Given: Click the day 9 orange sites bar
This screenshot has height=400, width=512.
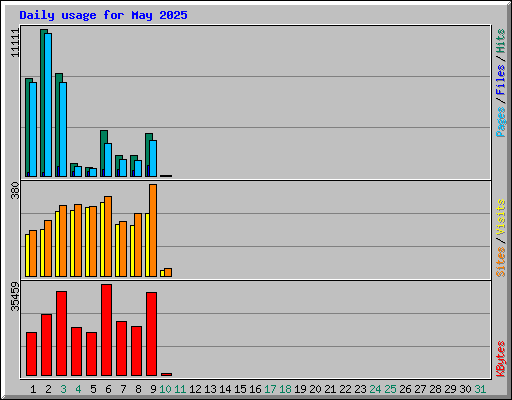Looking at the screenshot, I should (x=153, y=230).
